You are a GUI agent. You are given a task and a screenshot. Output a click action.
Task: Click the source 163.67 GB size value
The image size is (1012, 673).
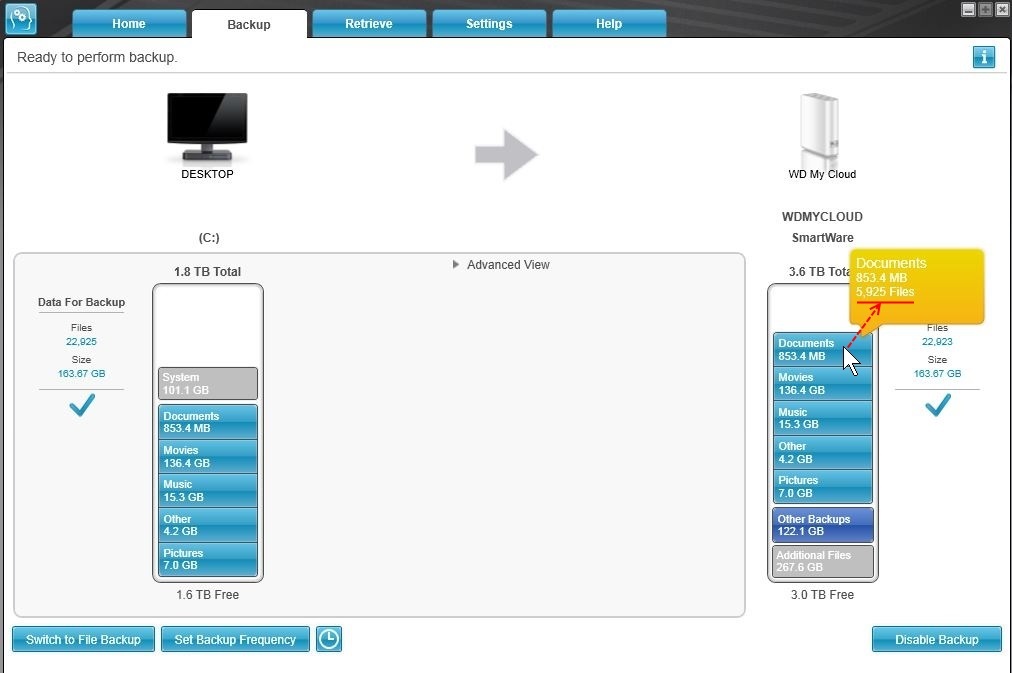pos(81,374)
